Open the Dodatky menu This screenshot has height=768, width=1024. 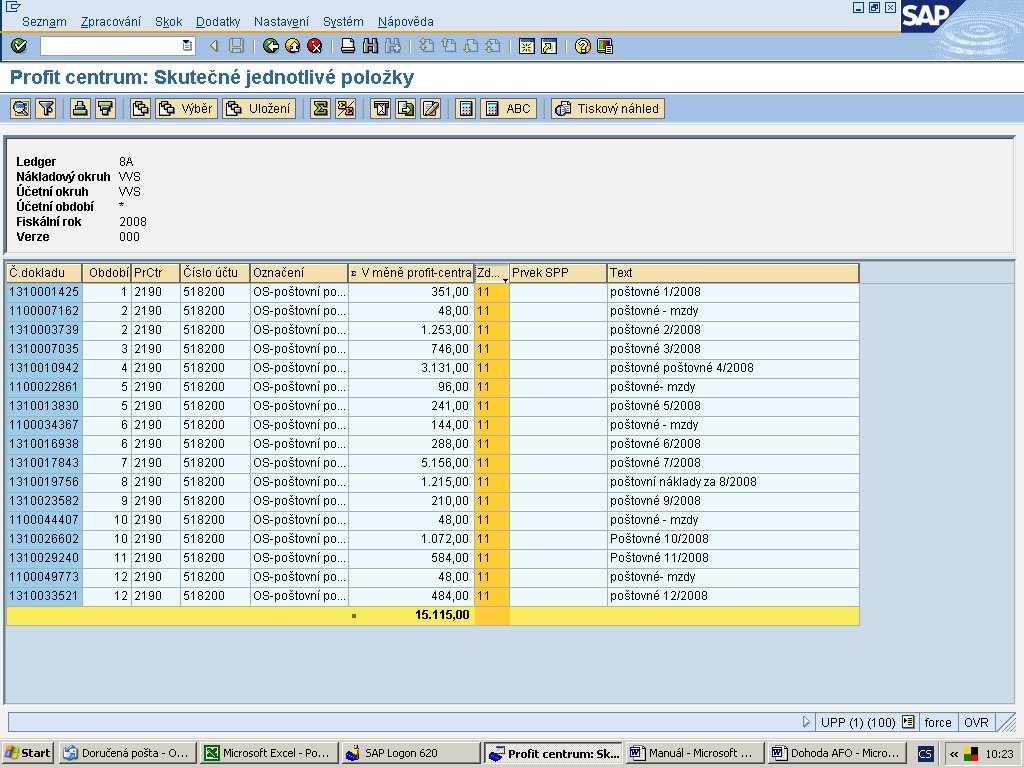218,22
